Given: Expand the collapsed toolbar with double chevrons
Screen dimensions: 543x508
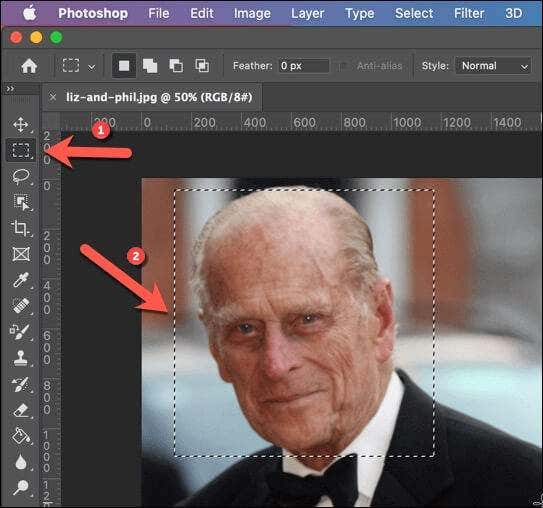Looking at the screenshot, I should (x=10, y=89).
